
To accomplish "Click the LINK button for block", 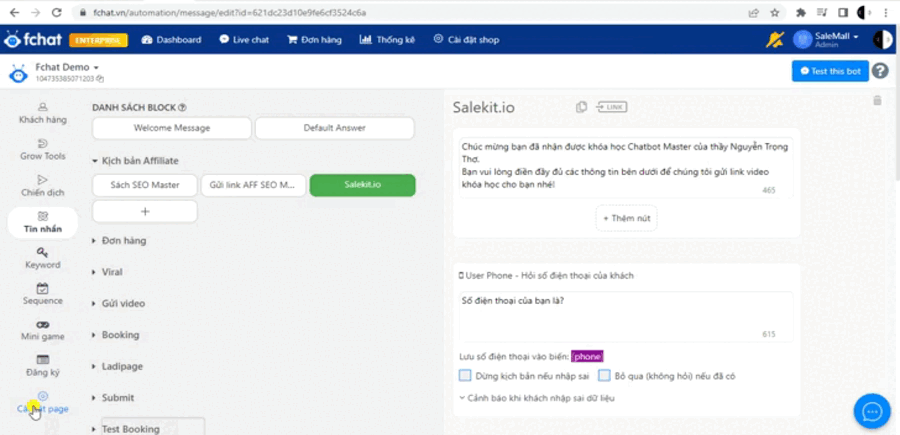I will pyautogui.click(x=612, y=107).
